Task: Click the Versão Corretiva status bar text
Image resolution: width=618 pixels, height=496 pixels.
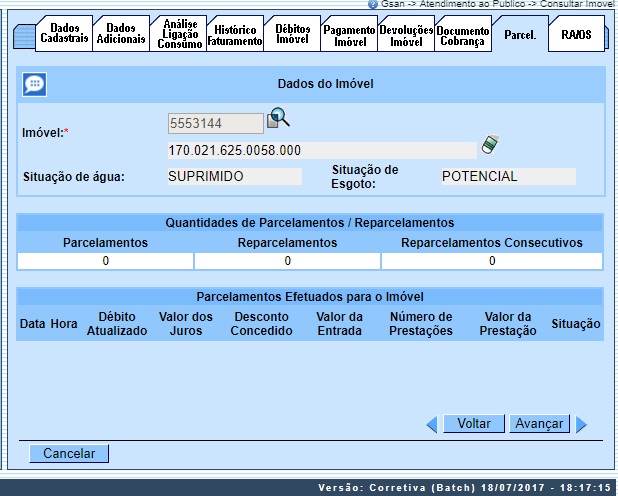Action: point(464,488)
